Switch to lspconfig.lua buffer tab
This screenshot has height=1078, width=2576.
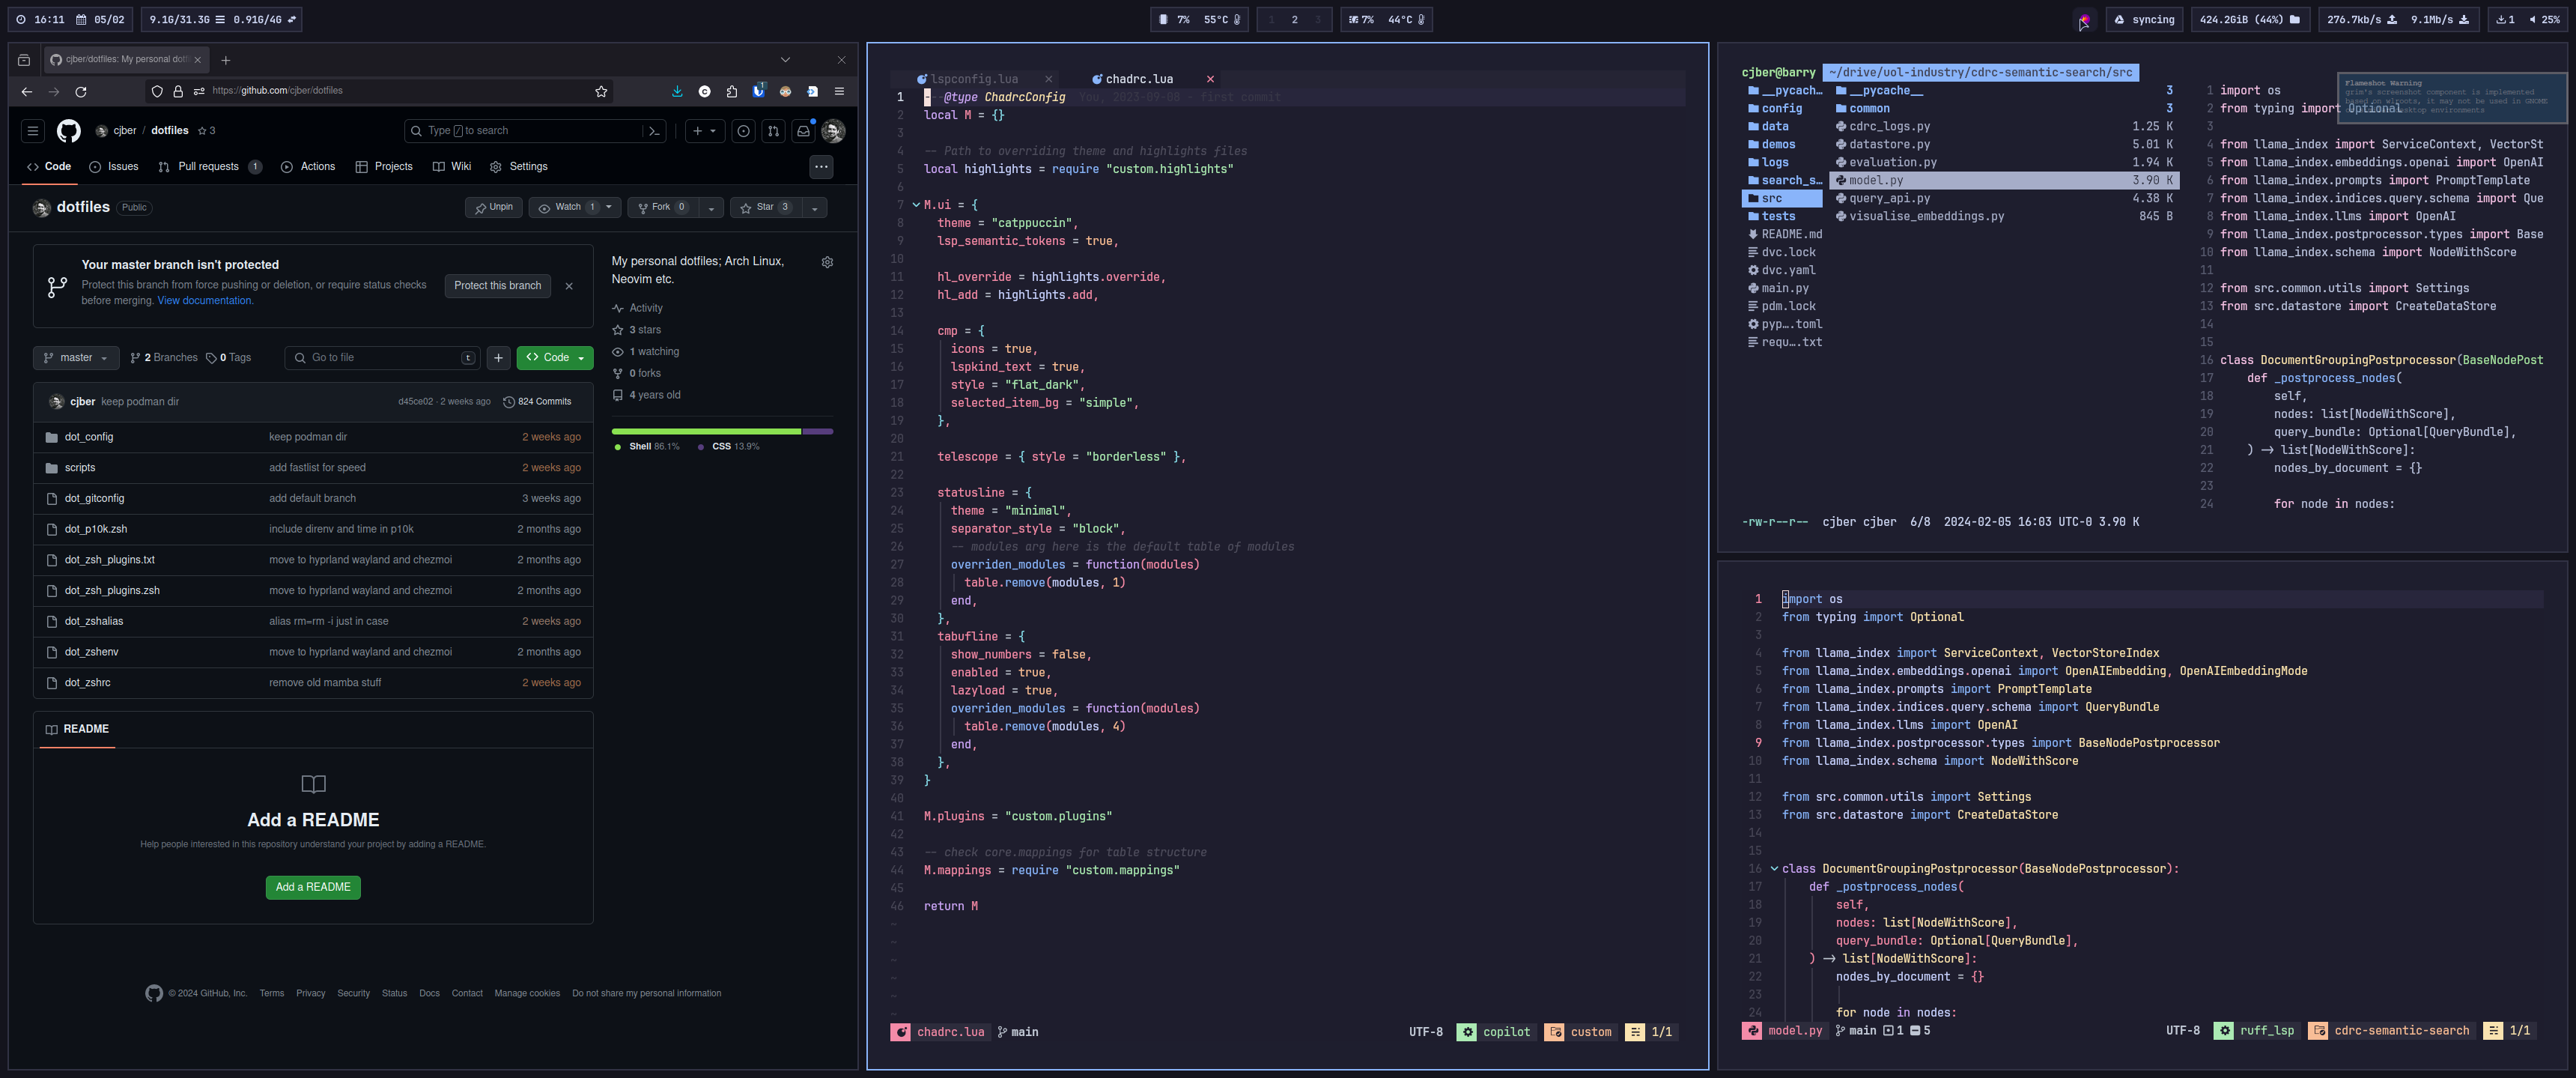pyautogui.click(x=974, y=79)
